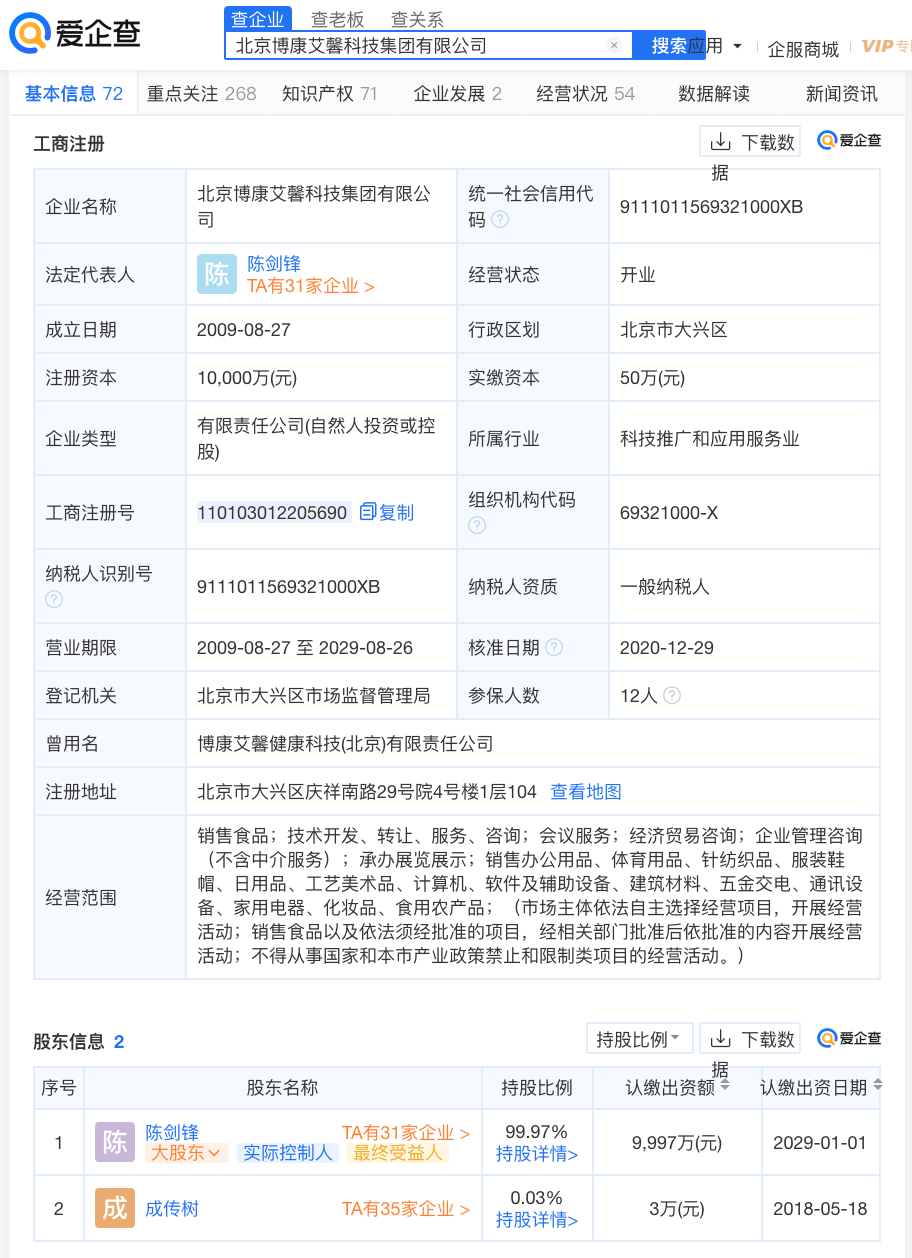Image resolution: width=912 pixels, height=1258 pixels.
Task: Open the 陈 avatar in shareholder row 1
Action: tap(115, 1142)
